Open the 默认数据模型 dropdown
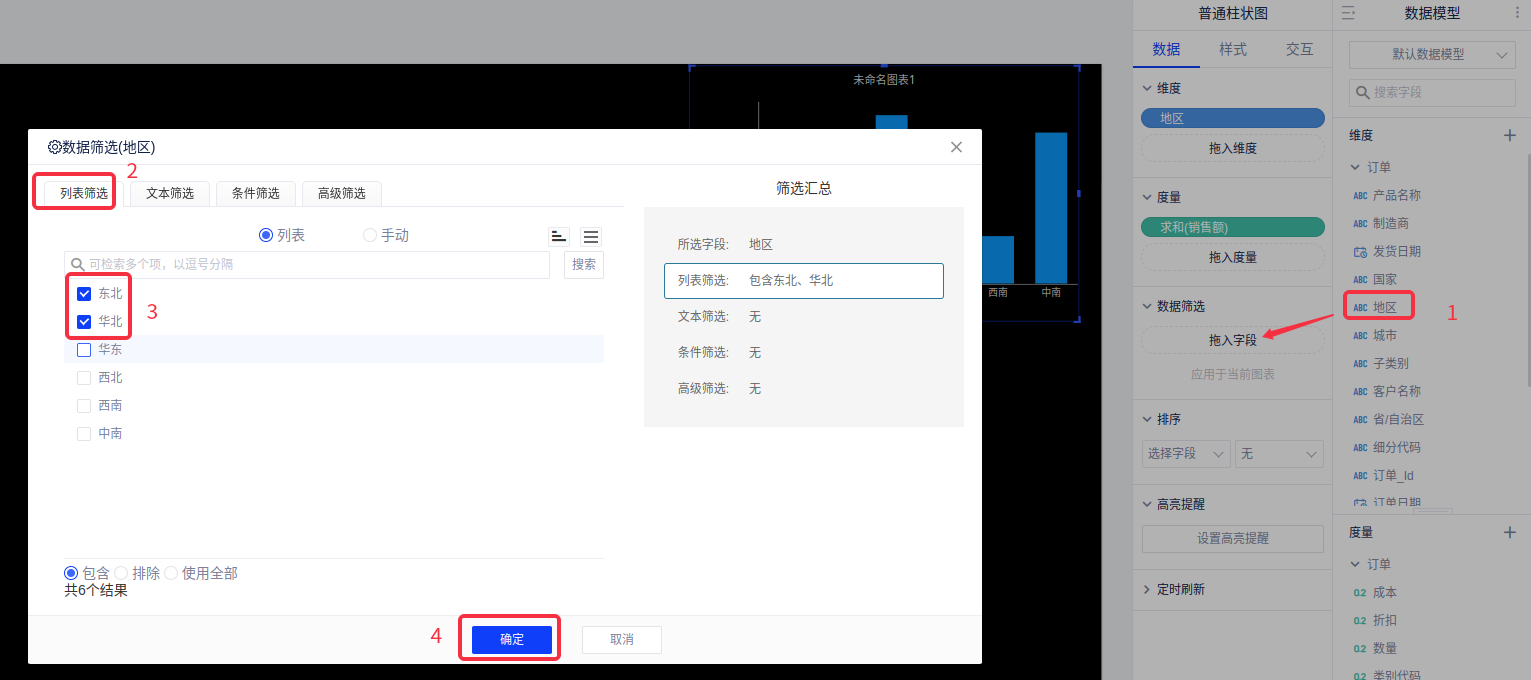Viewport: 1531px width, 680px height. (x=1431, y=55)
